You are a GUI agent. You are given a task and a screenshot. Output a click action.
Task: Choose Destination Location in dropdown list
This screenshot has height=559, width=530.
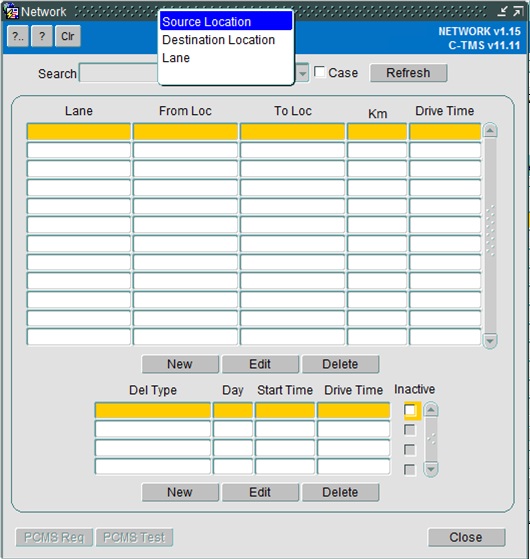pos(226,40)
